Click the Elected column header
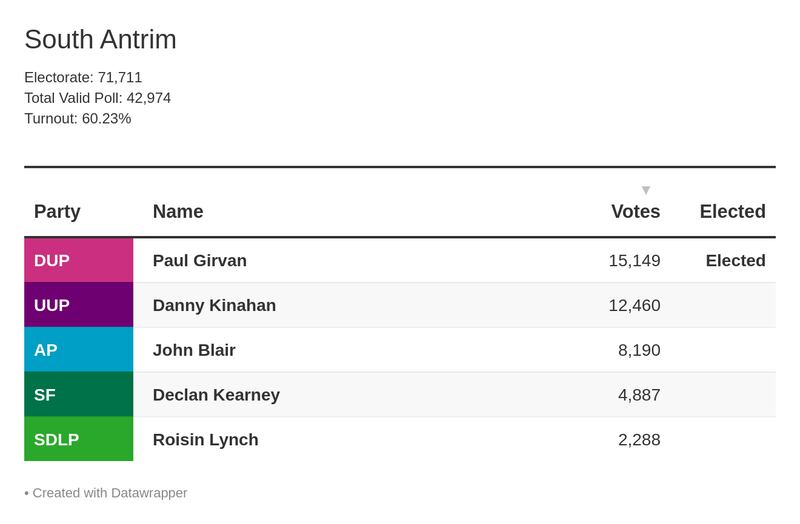 [x=732, y=212]
